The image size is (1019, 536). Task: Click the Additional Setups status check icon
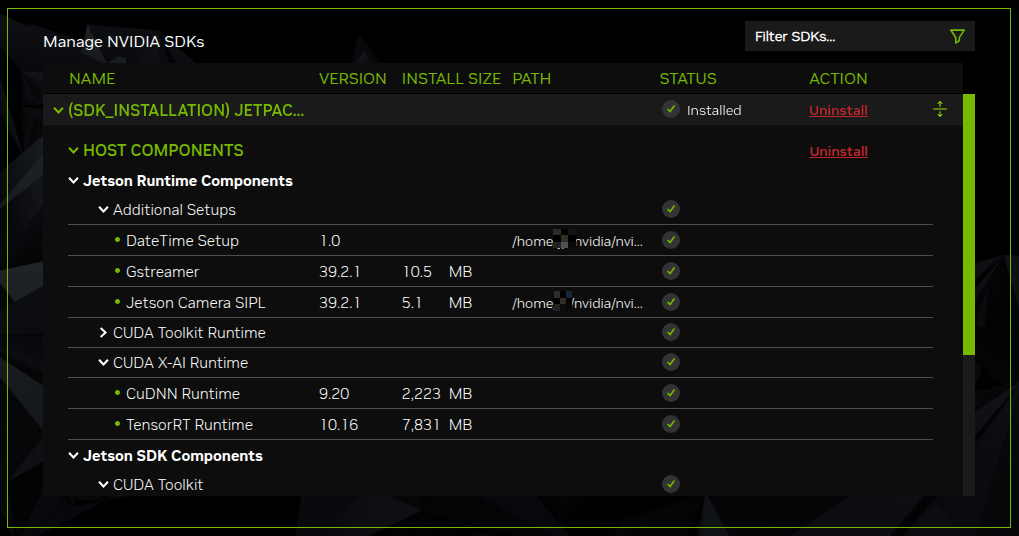(671, 209)
